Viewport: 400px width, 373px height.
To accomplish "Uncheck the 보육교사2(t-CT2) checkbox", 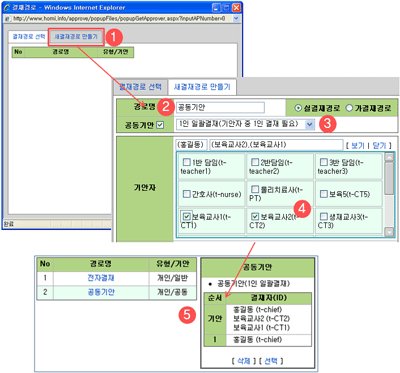I will (255, 217).
